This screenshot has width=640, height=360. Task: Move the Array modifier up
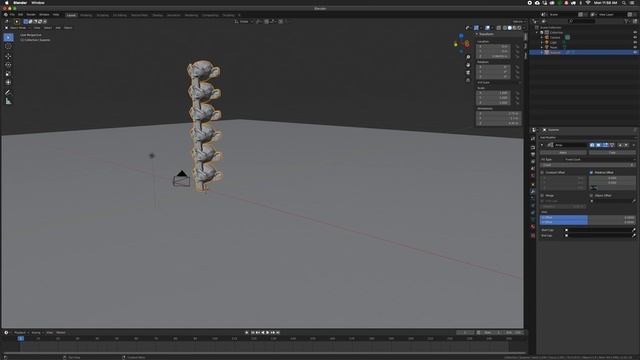pos(620,145)
